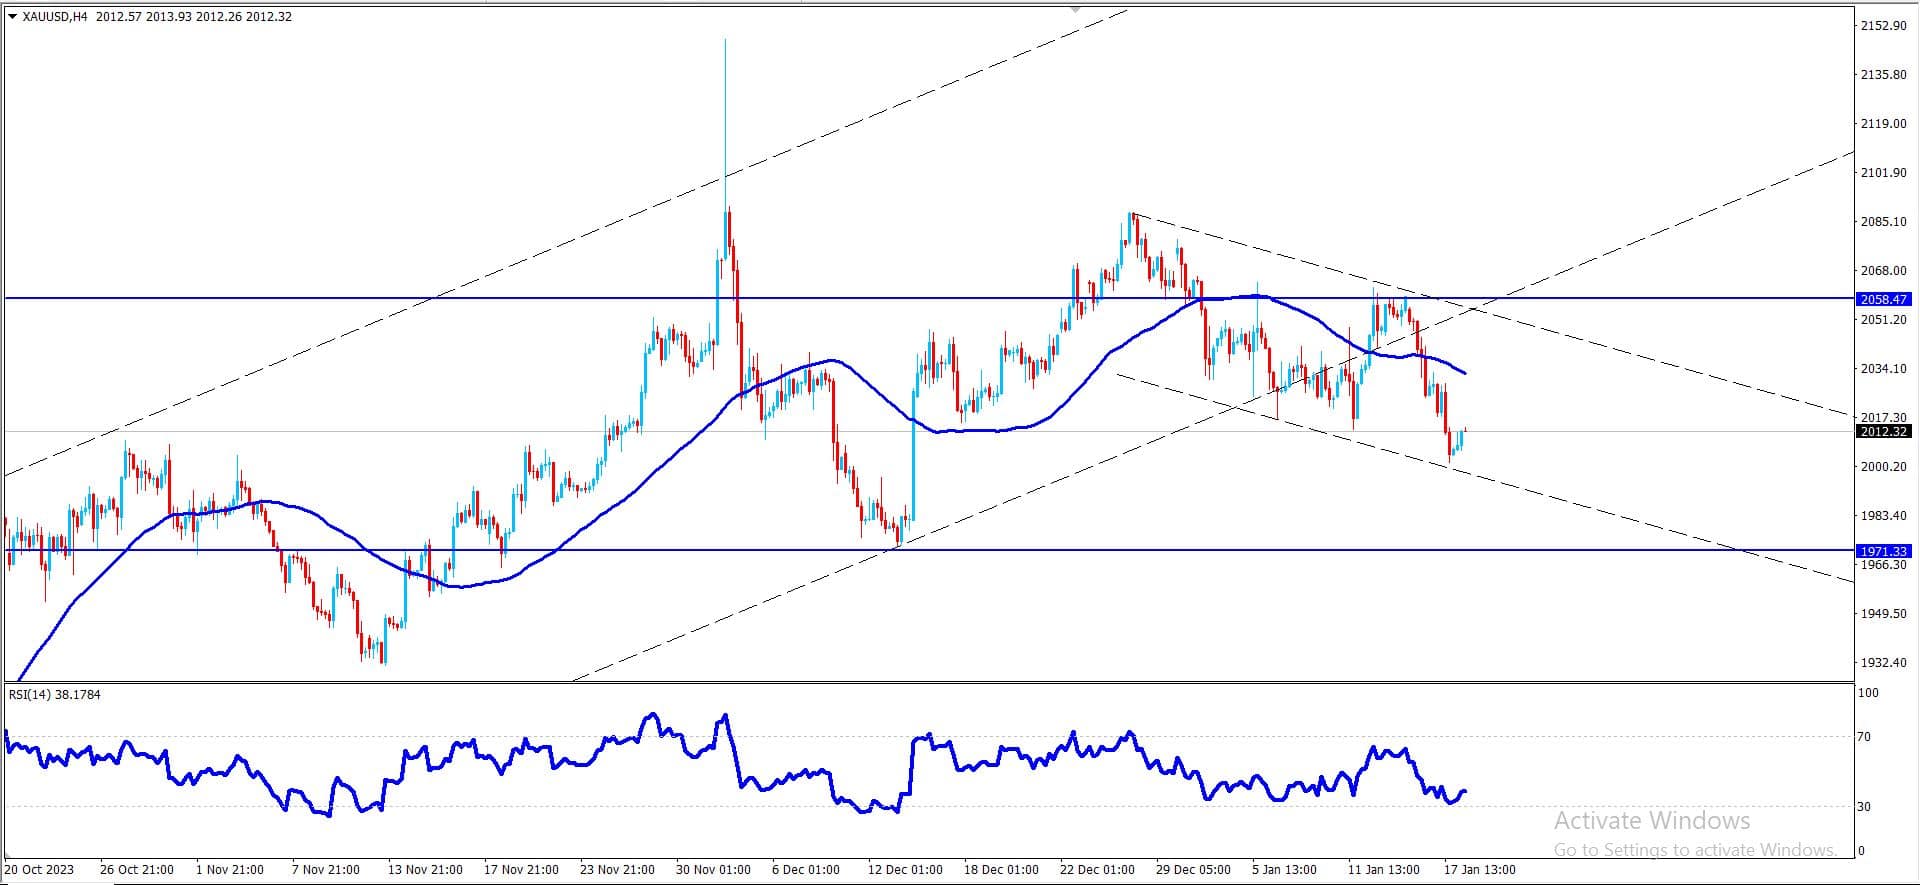1920x885 pixels.
Task: Click RSI scale level 30
Action: pyautogui.click(x=1864, y=807)
